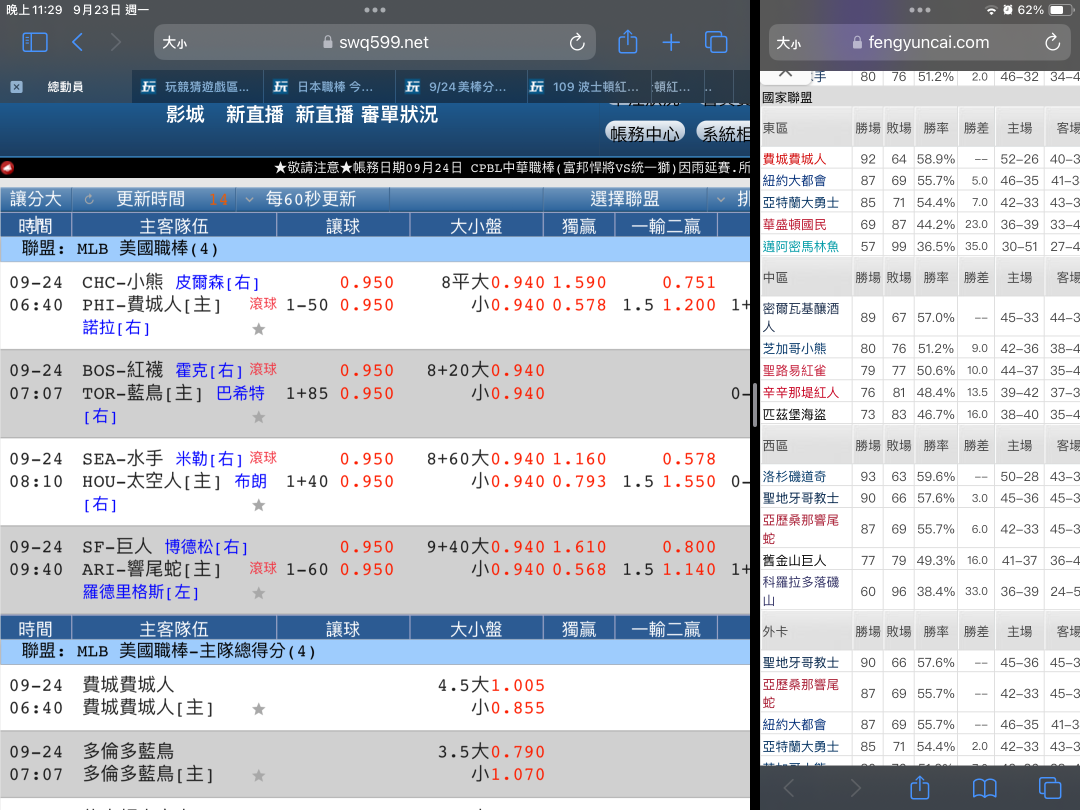Screen dimensions: 1080x810
Task: Open the multitasking dots above the swq599.net window
Action: pyautogui.click(x=375, y=10)
